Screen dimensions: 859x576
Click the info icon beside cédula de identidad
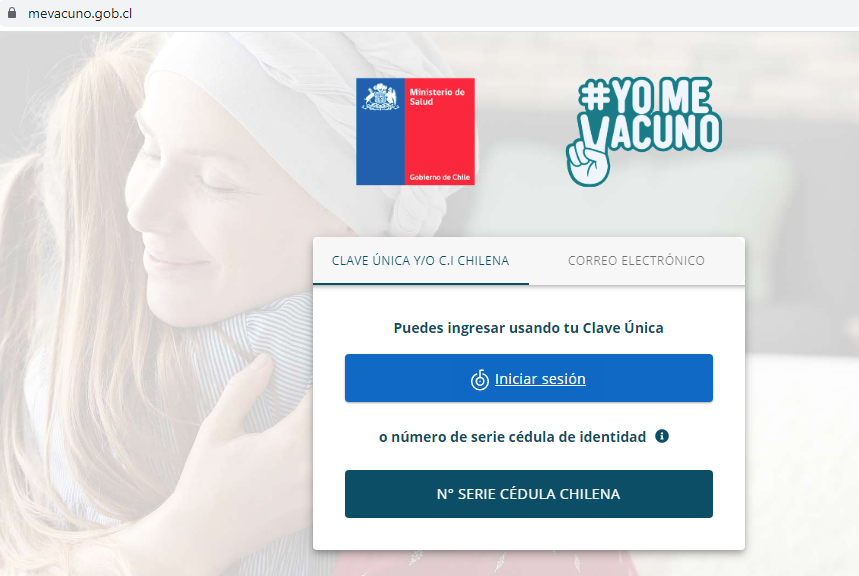(662, 436)
